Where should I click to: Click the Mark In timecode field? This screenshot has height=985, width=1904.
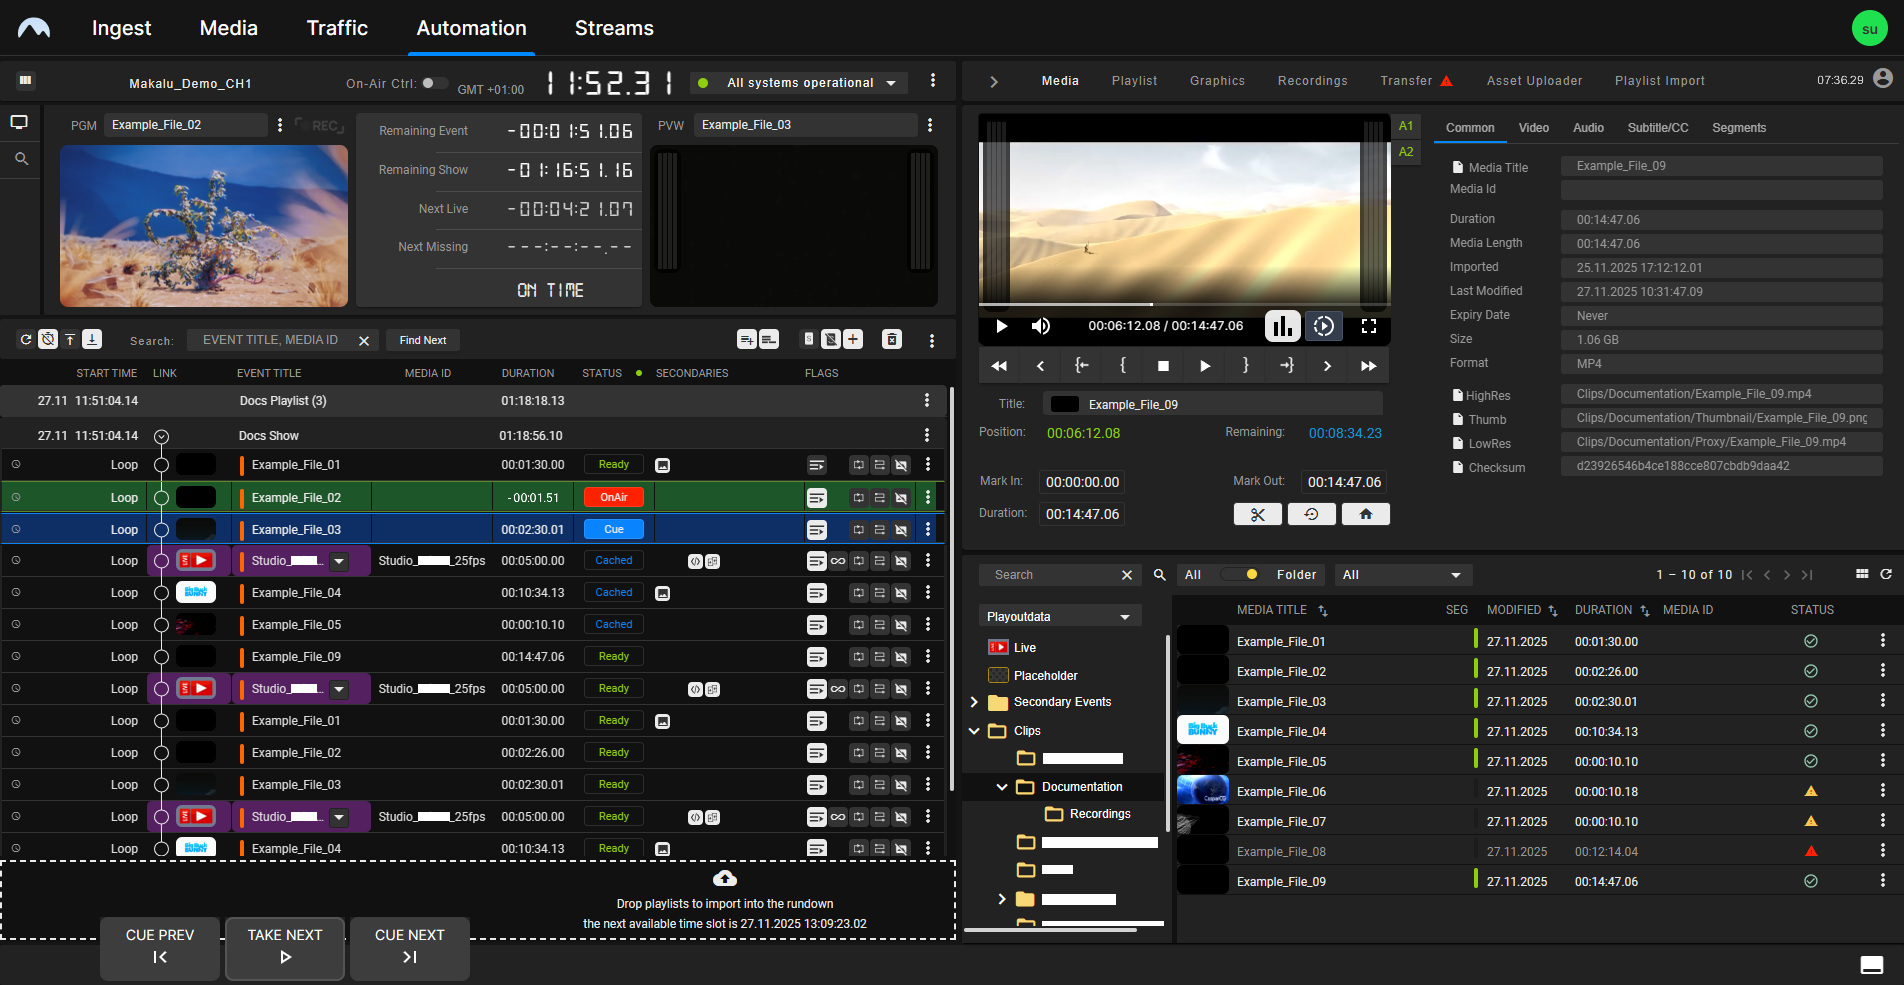coord(1082,482)
